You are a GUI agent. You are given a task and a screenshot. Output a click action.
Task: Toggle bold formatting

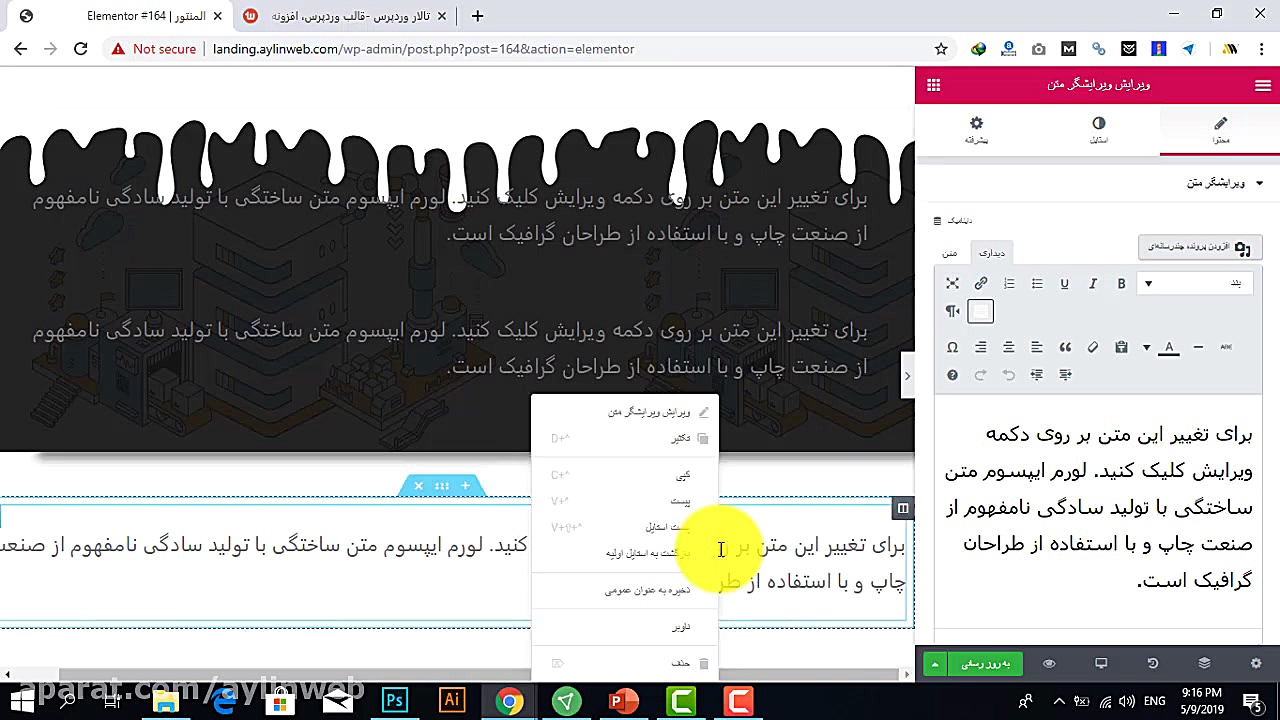(1121, 283)
